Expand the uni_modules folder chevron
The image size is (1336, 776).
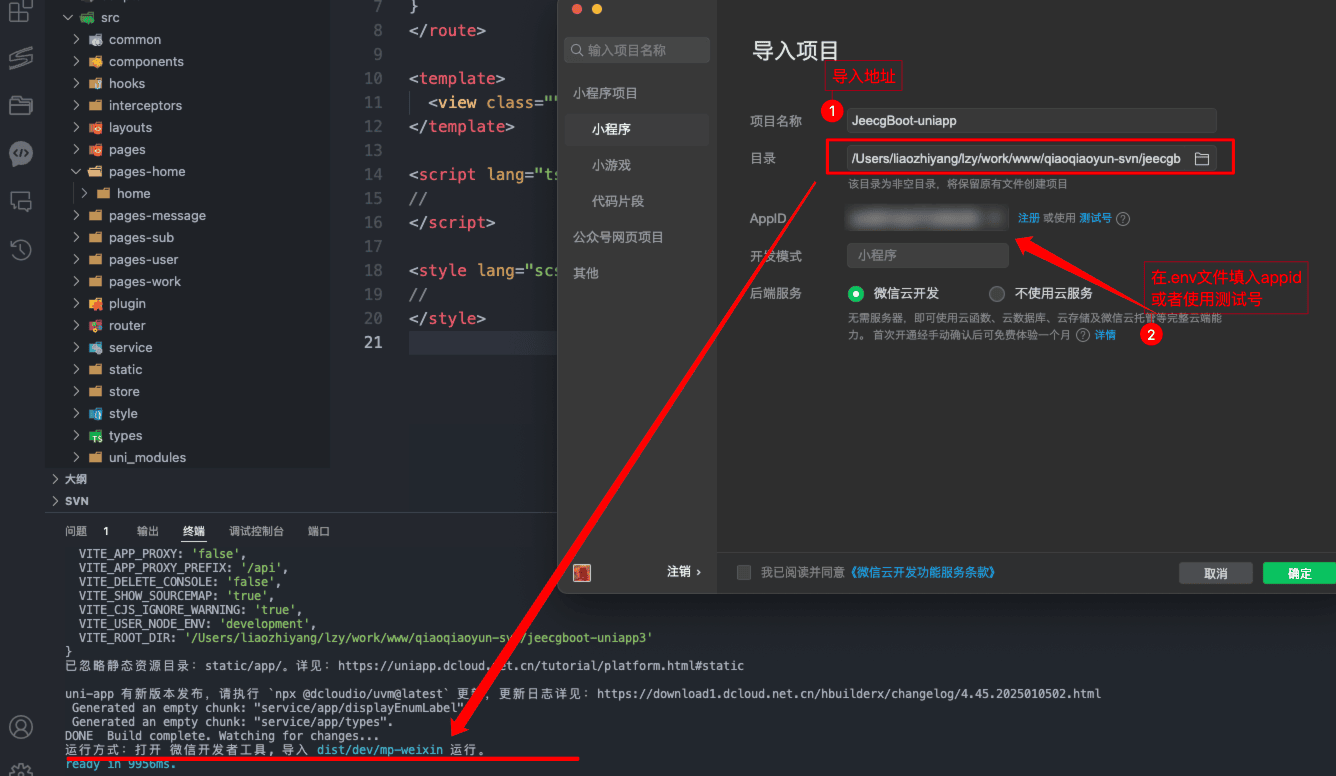tap(77, 458)
